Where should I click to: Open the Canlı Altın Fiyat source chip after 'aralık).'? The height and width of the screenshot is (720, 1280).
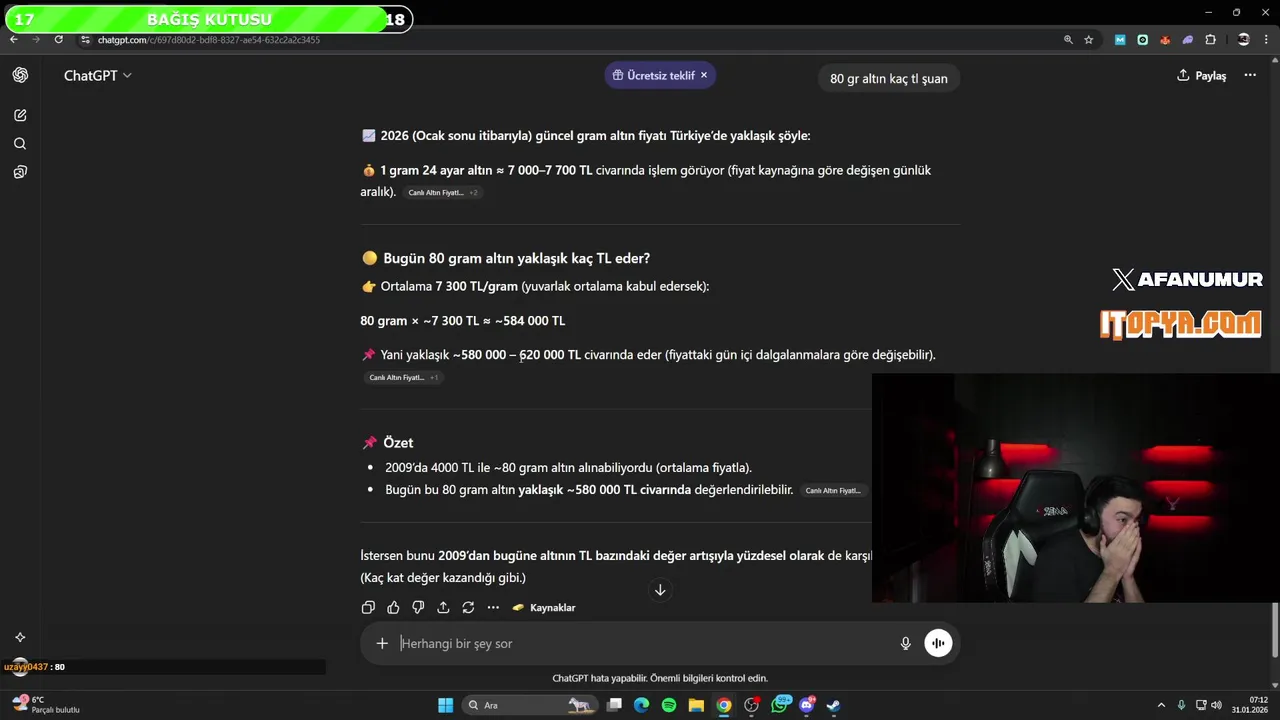443,192
